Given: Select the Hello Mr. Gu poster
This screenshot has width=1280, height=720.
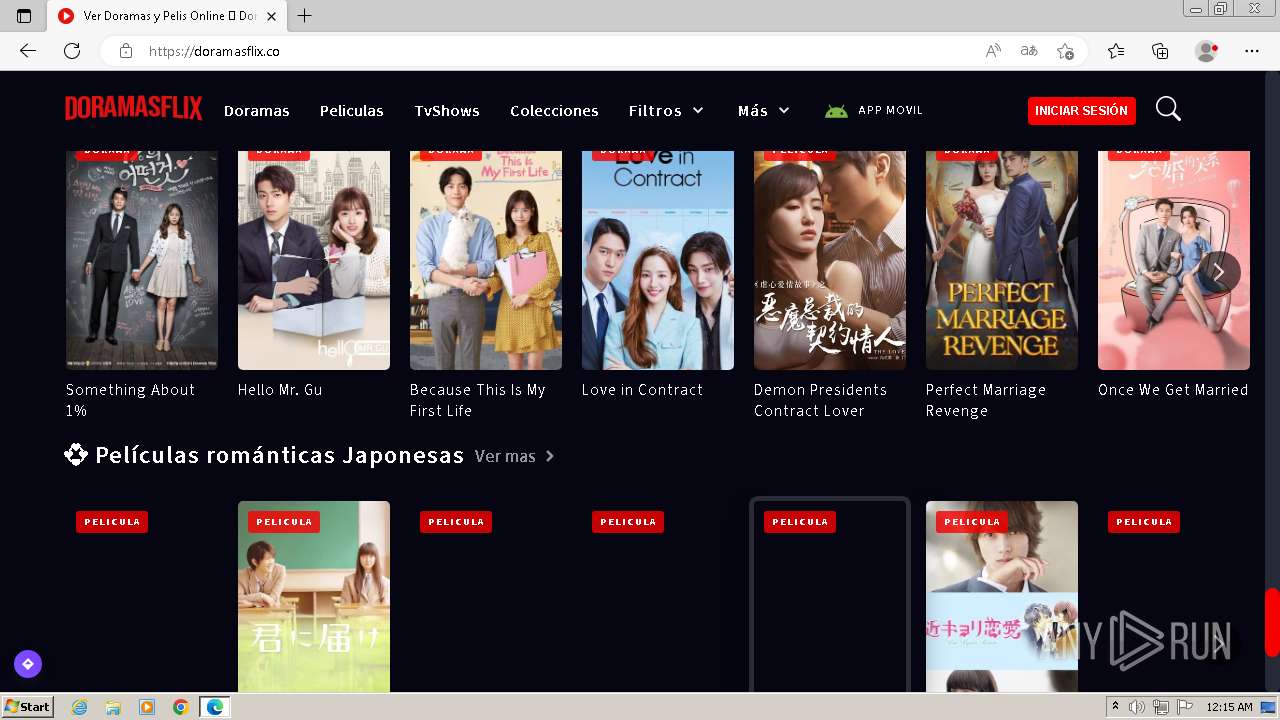Looking at the screenshot, I should (314, 260).
